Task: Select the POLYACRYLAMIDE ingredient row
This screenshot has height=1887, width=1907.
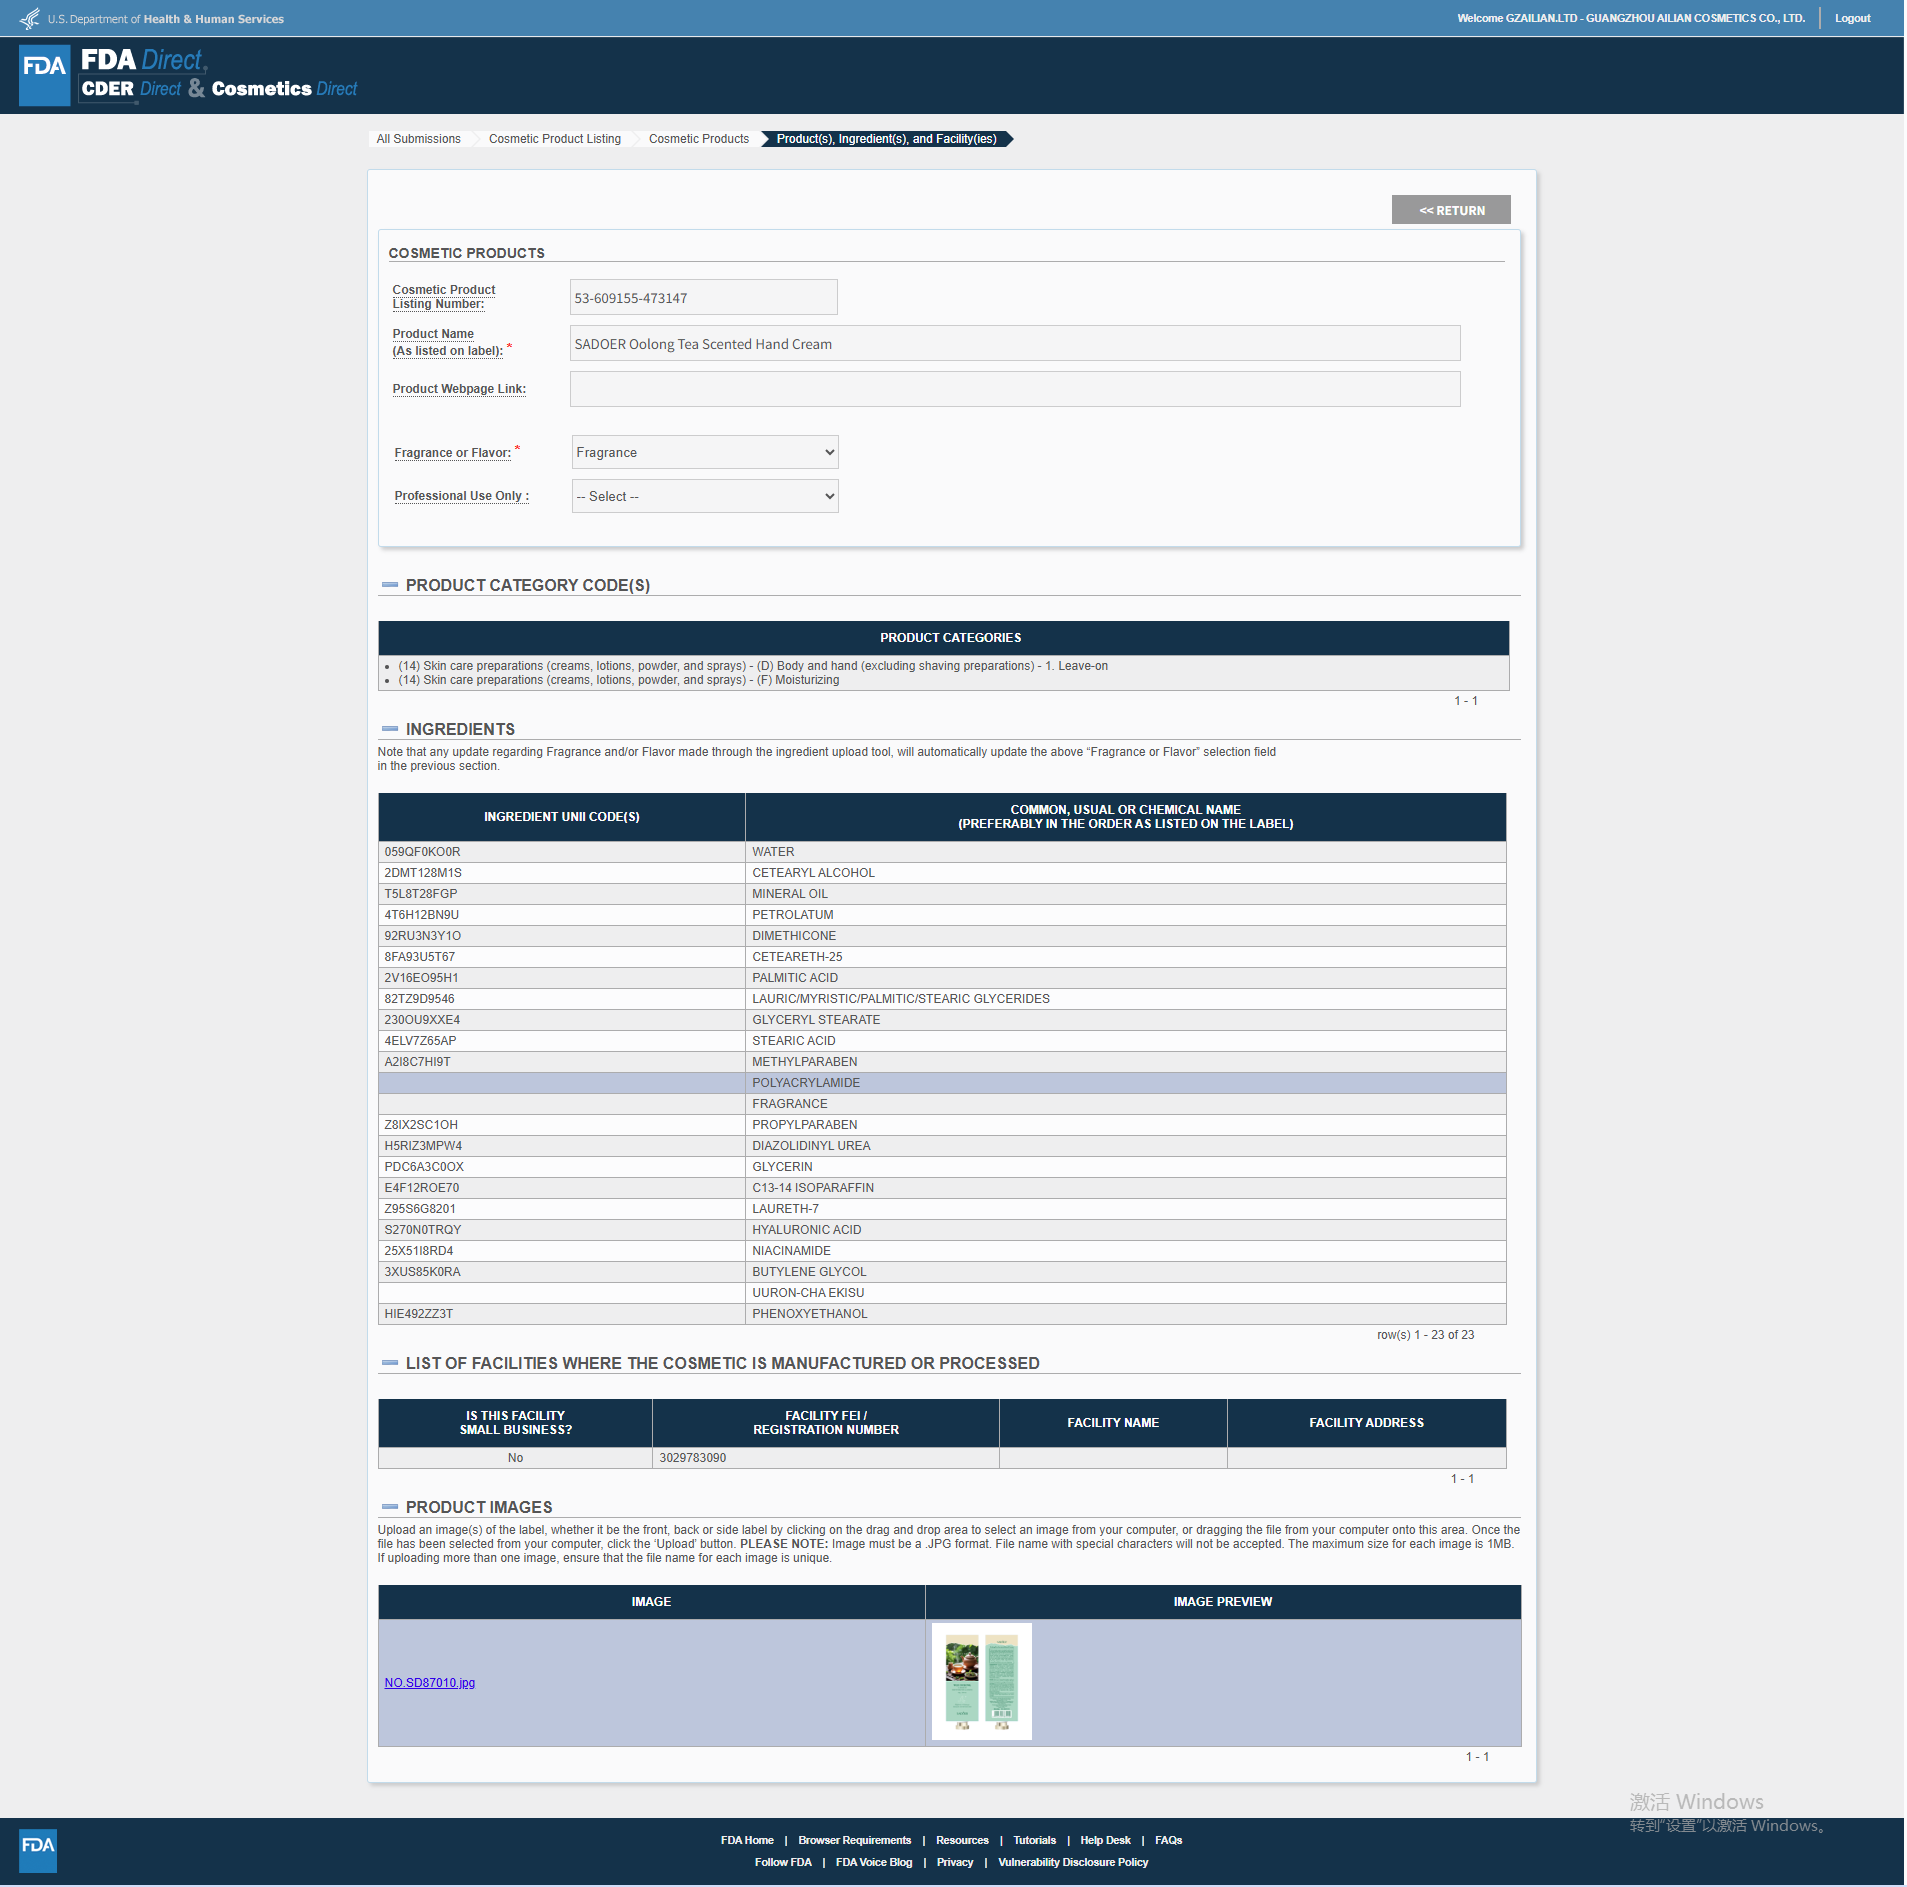Action: (x=941, y=1083)
